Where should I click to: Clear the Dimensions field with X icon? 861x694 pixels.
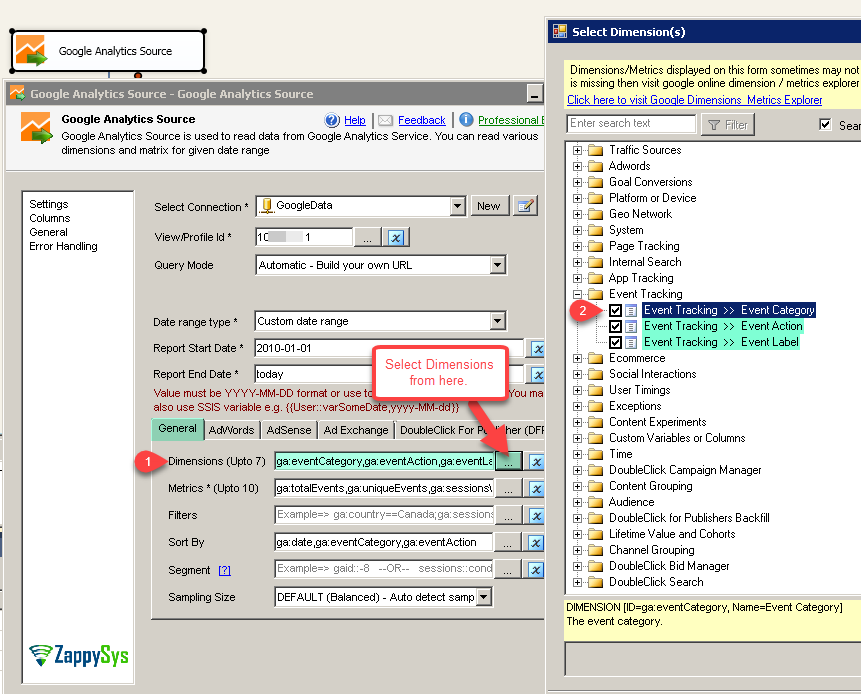tap(536, 462)
